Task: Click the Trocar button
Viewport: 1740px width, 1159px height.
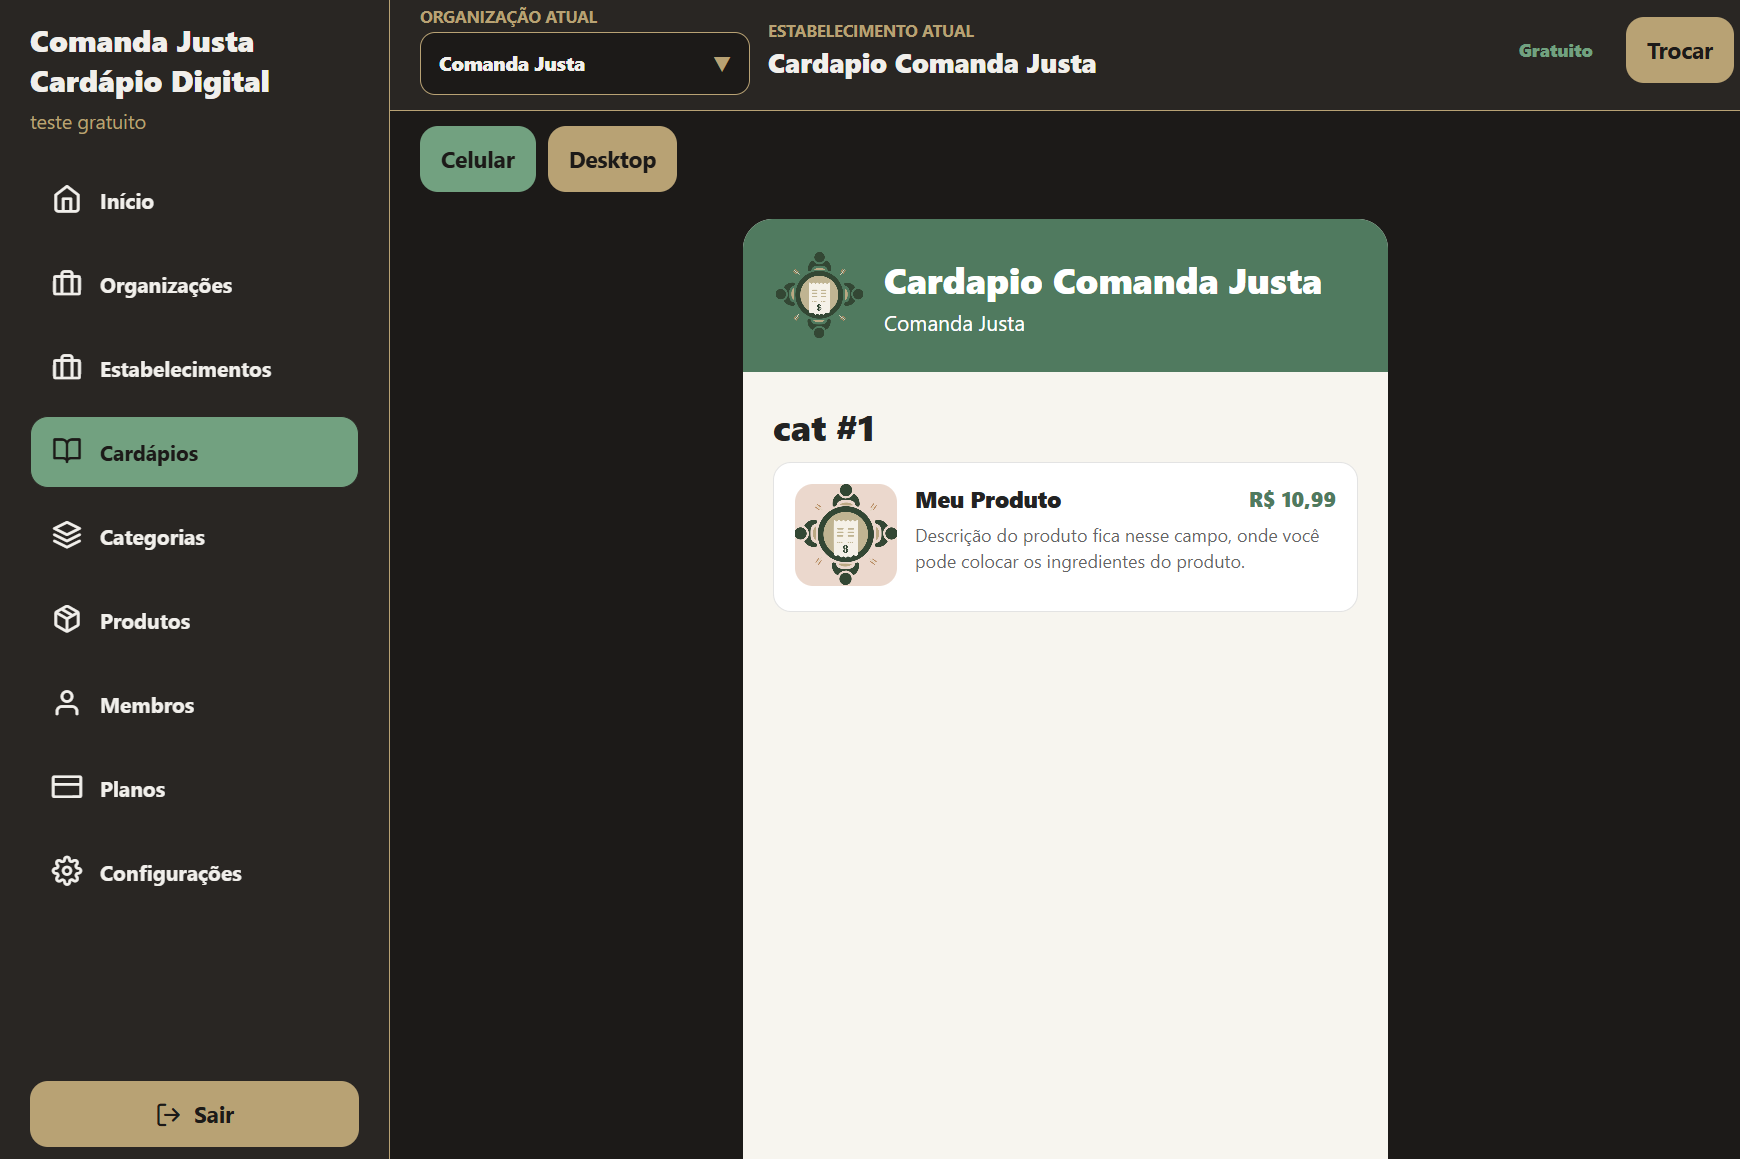Action: [1680, 50]
